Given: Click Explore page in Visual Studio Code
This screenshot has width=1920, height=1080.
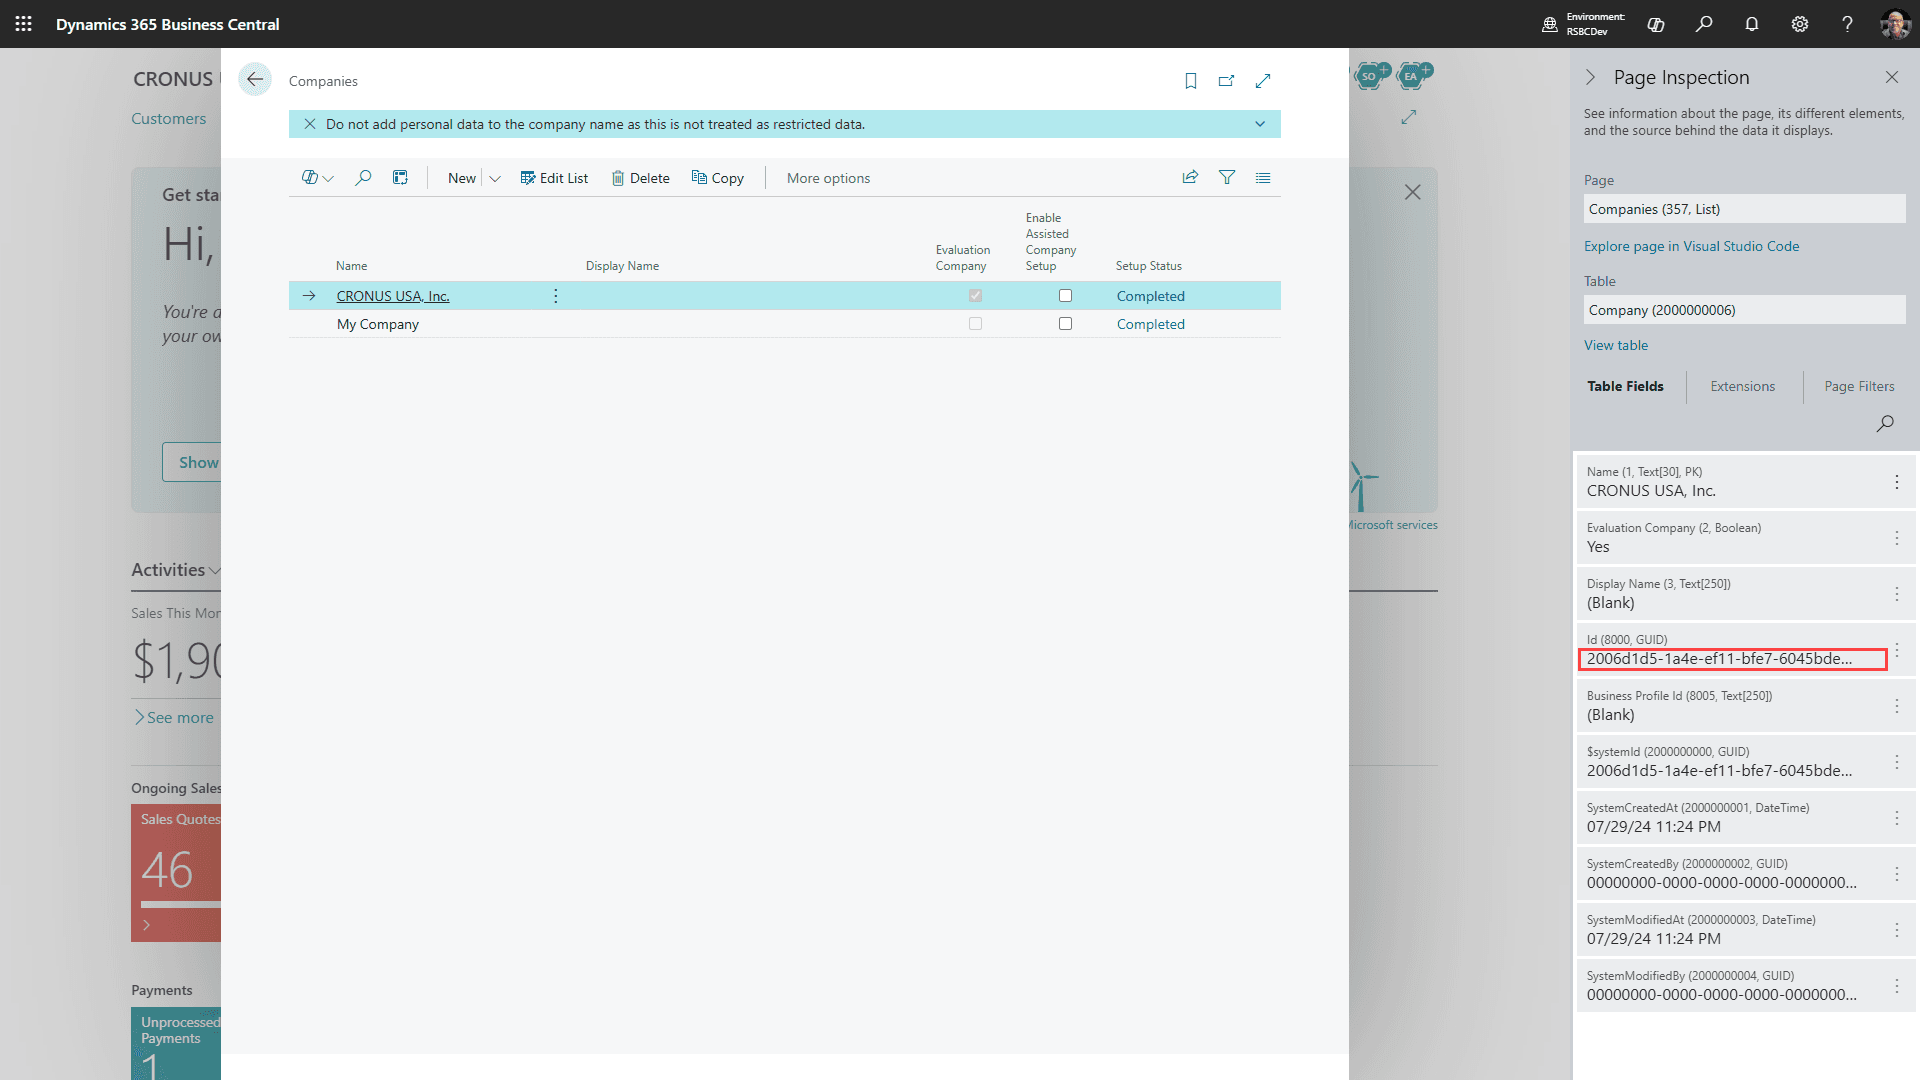Looking at the screenshot, I should (1691, 246).
